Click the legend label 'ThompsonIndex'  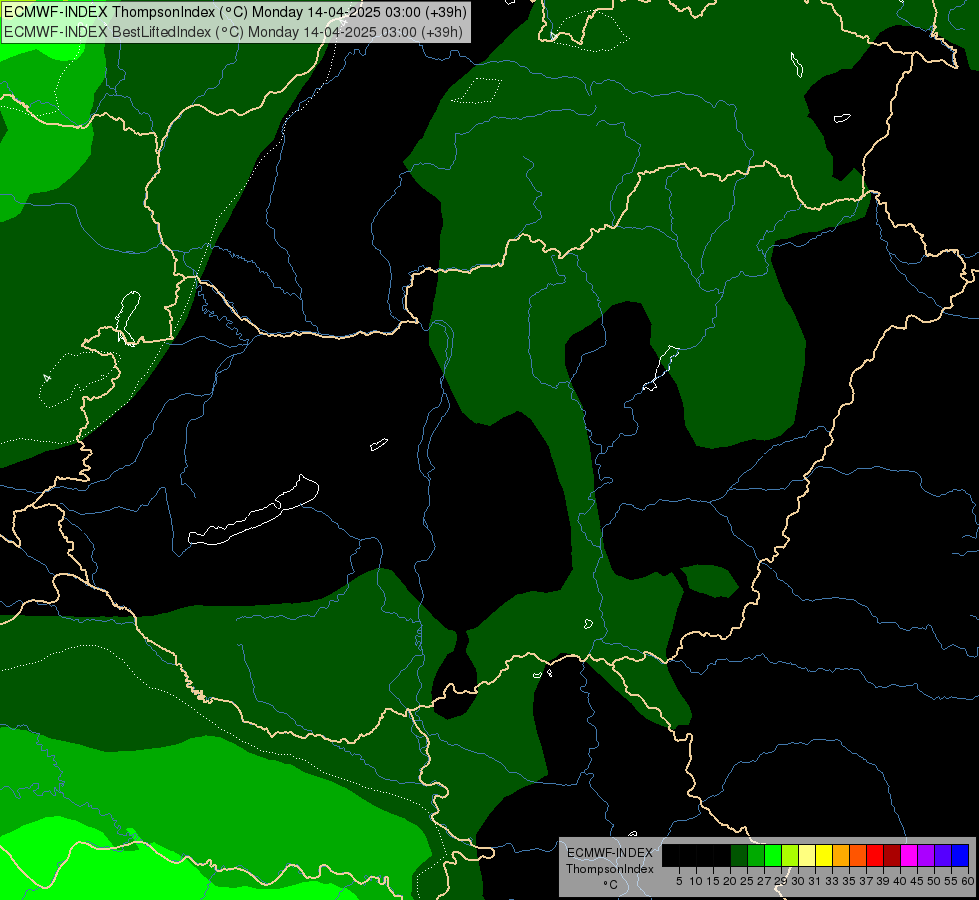pos(610,869)
